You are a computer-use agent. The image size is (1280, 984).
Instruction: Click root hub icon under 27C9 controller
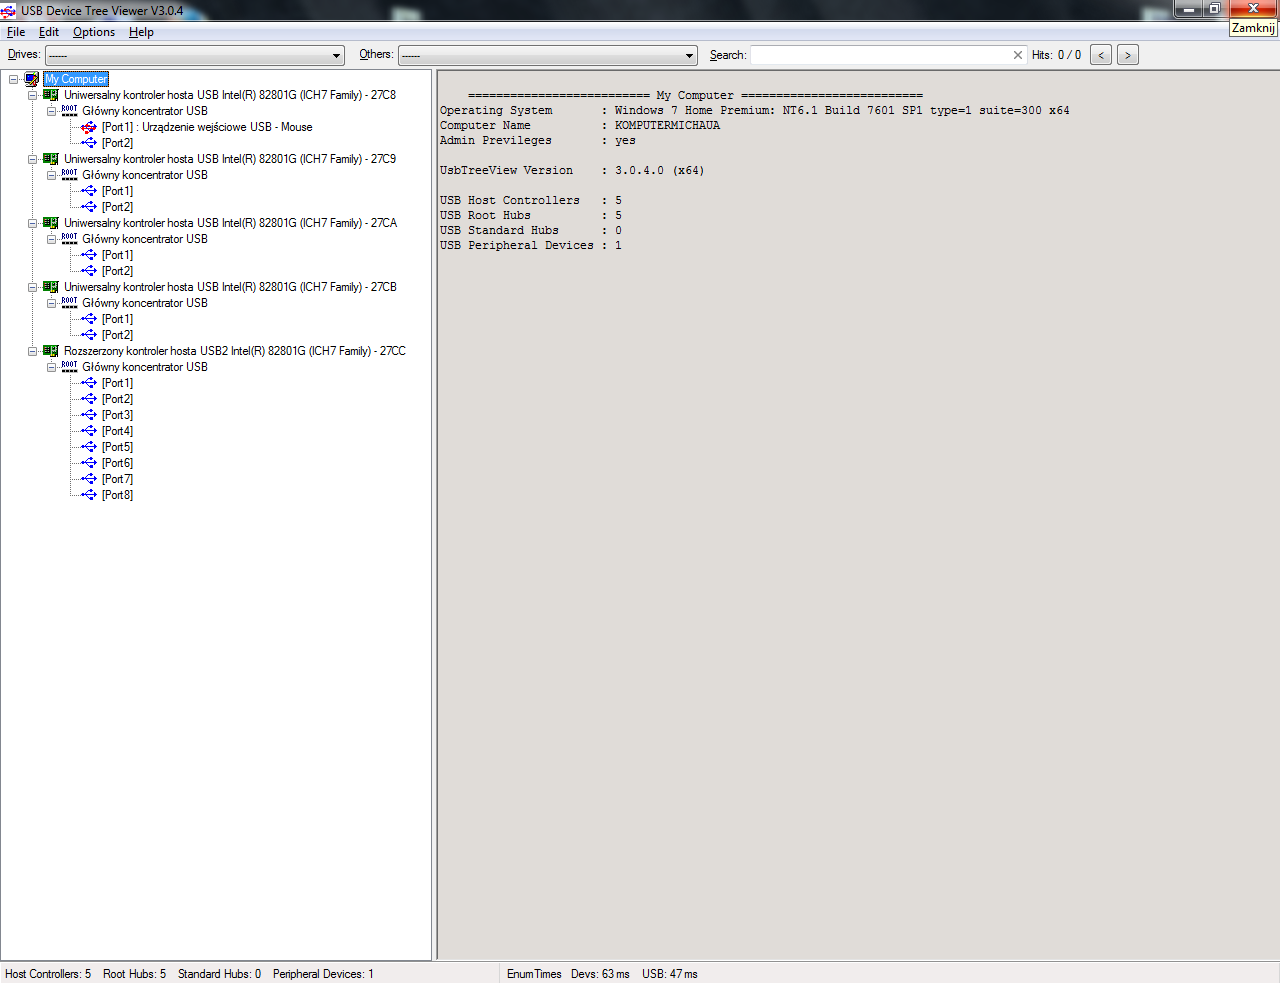(x=69, y=175)
